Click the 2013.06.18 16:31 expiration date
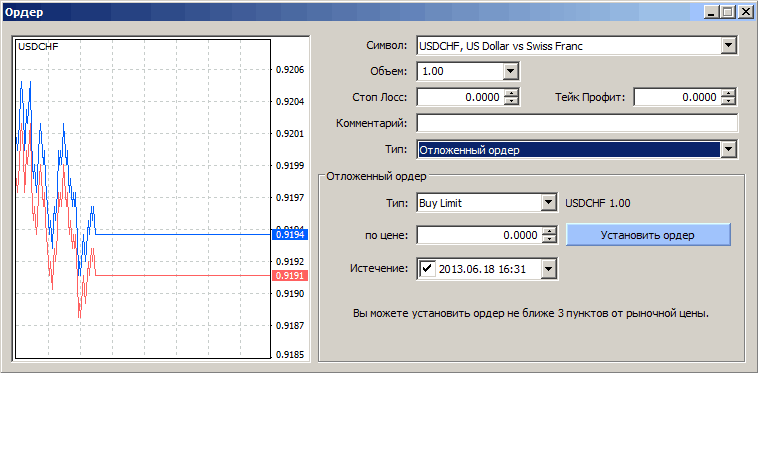Viewport: 758px width, 472px height. coord(482,269)
